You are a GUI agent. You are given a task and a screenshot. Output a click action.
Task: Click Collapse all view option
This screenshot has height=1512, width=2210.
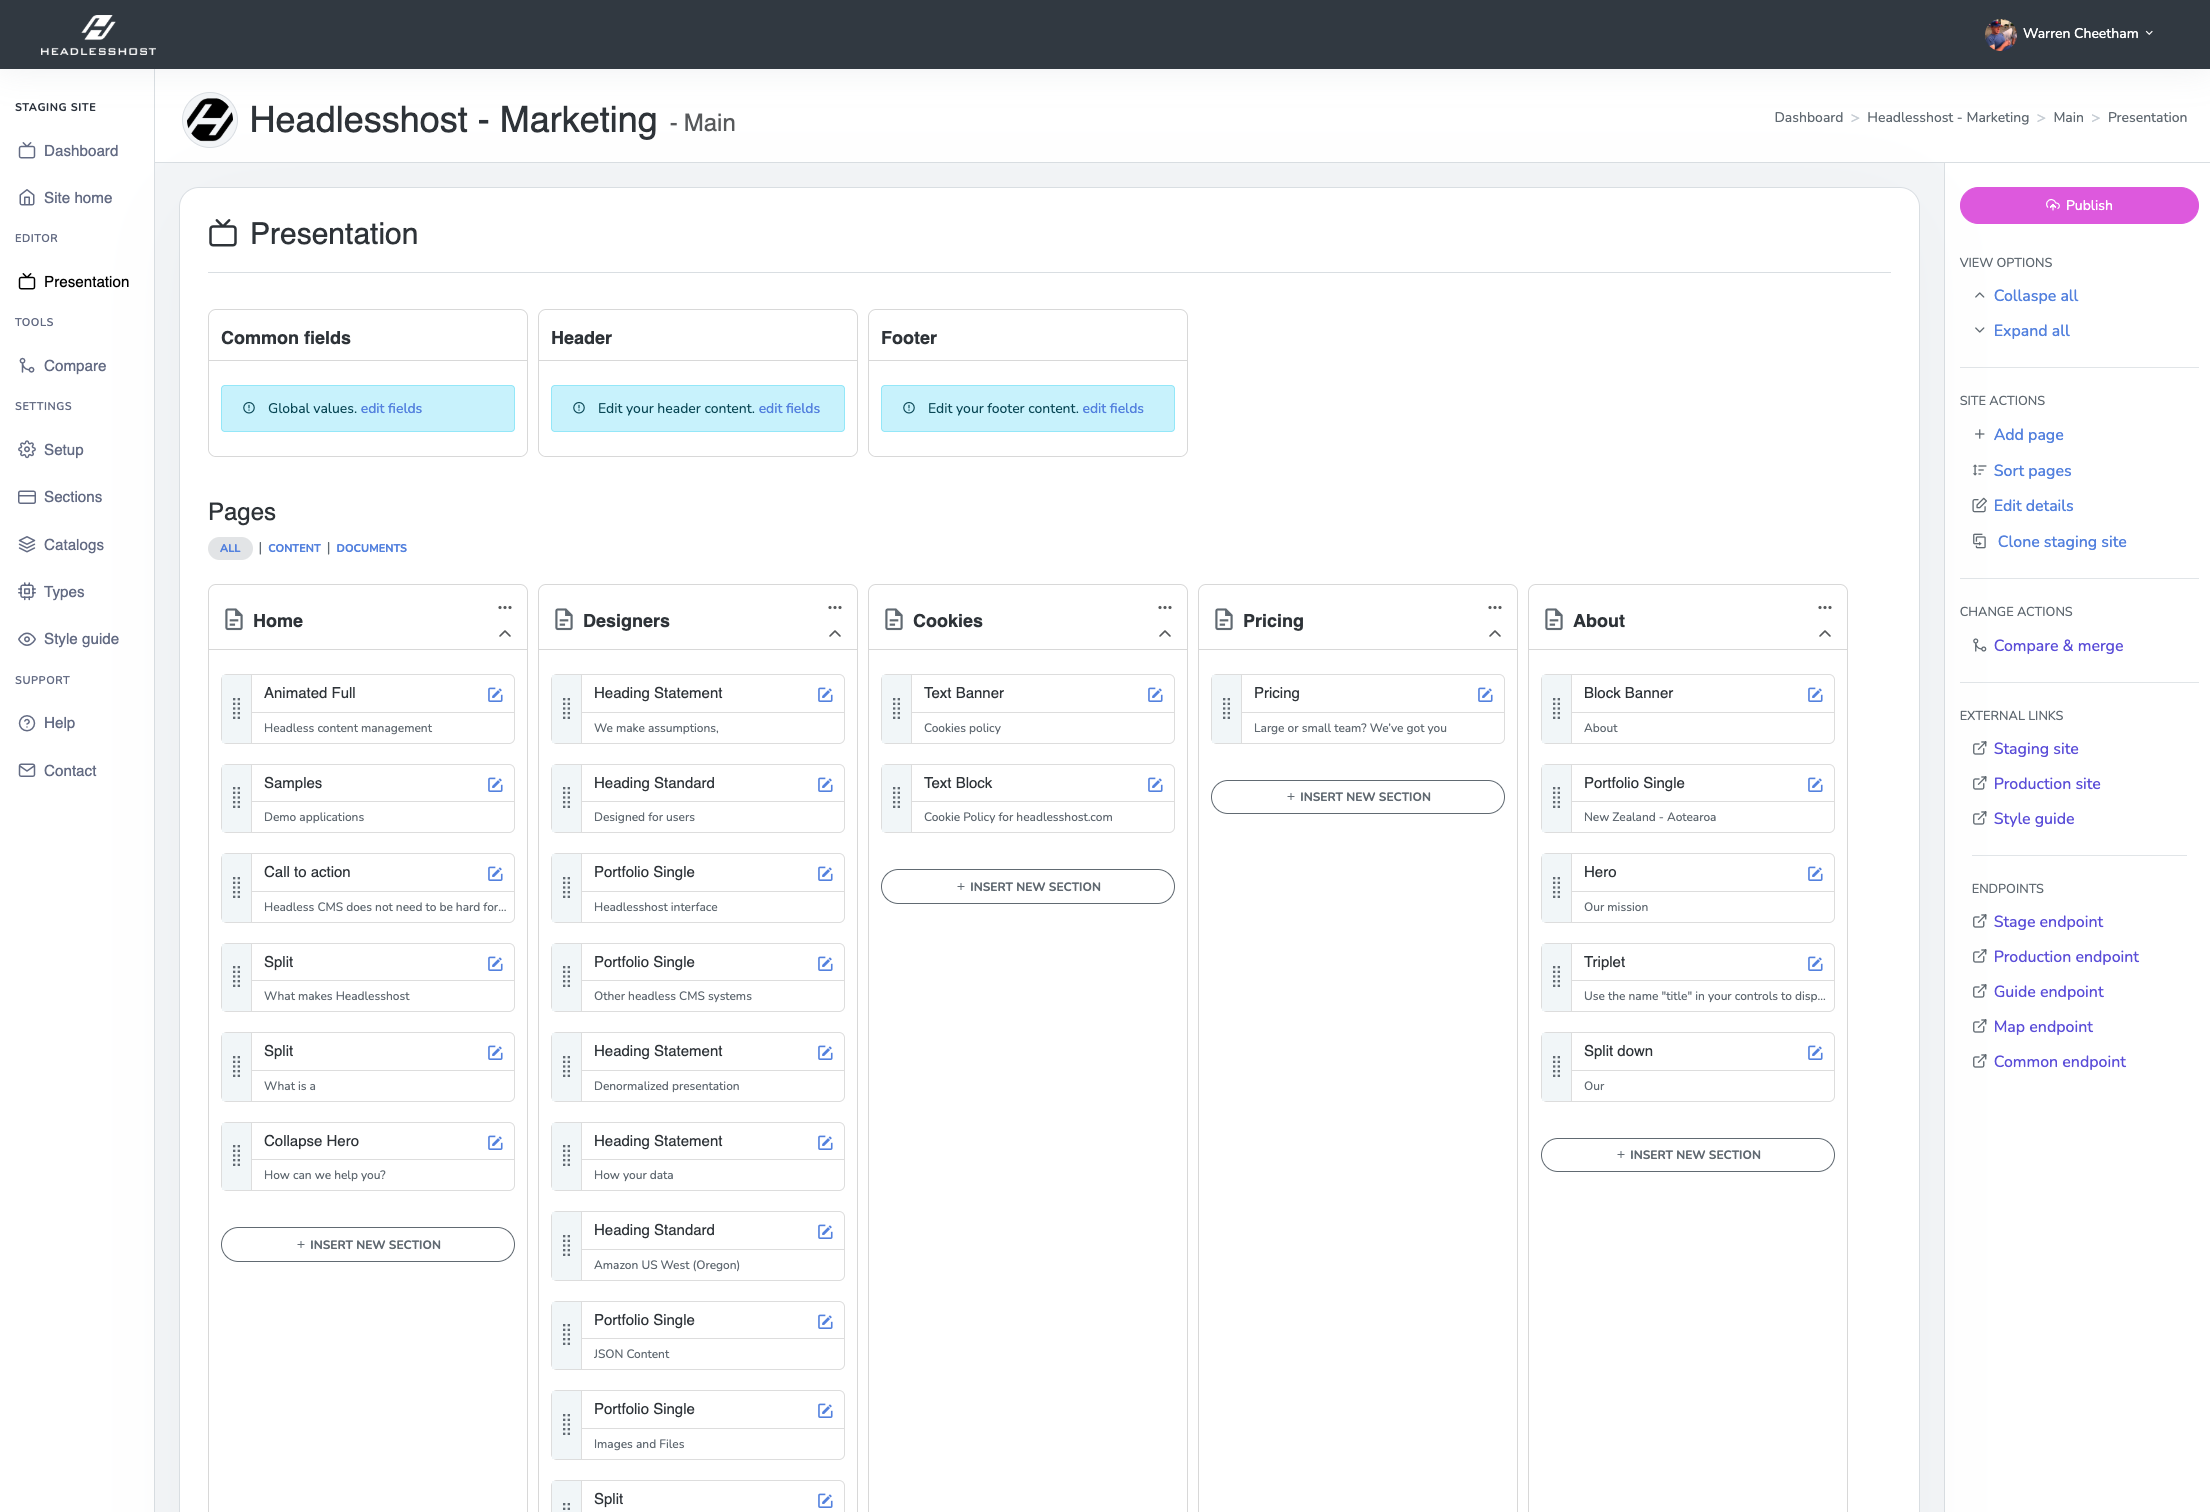pyautogui.click(x=2035, y=295)
